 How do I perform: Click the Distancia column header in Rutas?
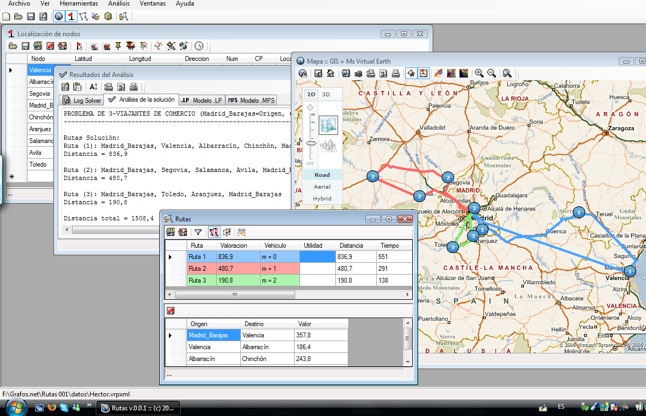[356, 245]
